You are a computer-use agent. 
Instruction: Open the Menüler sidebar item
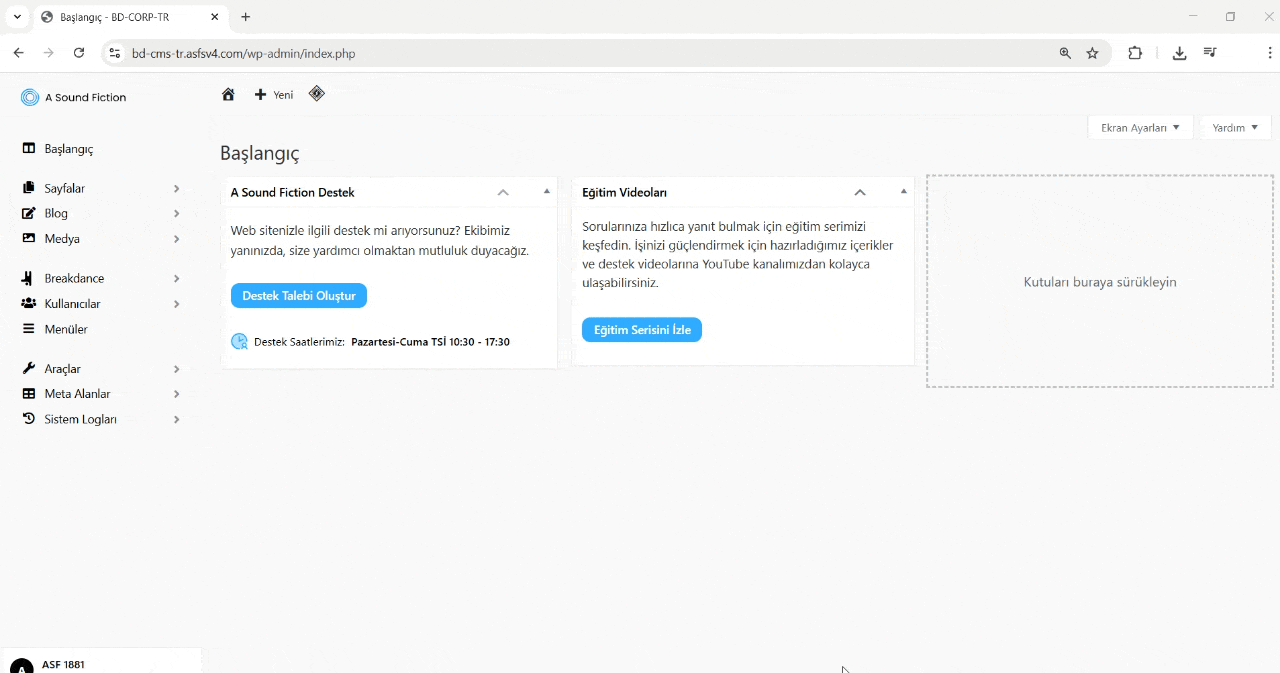[x=66, y=330]
